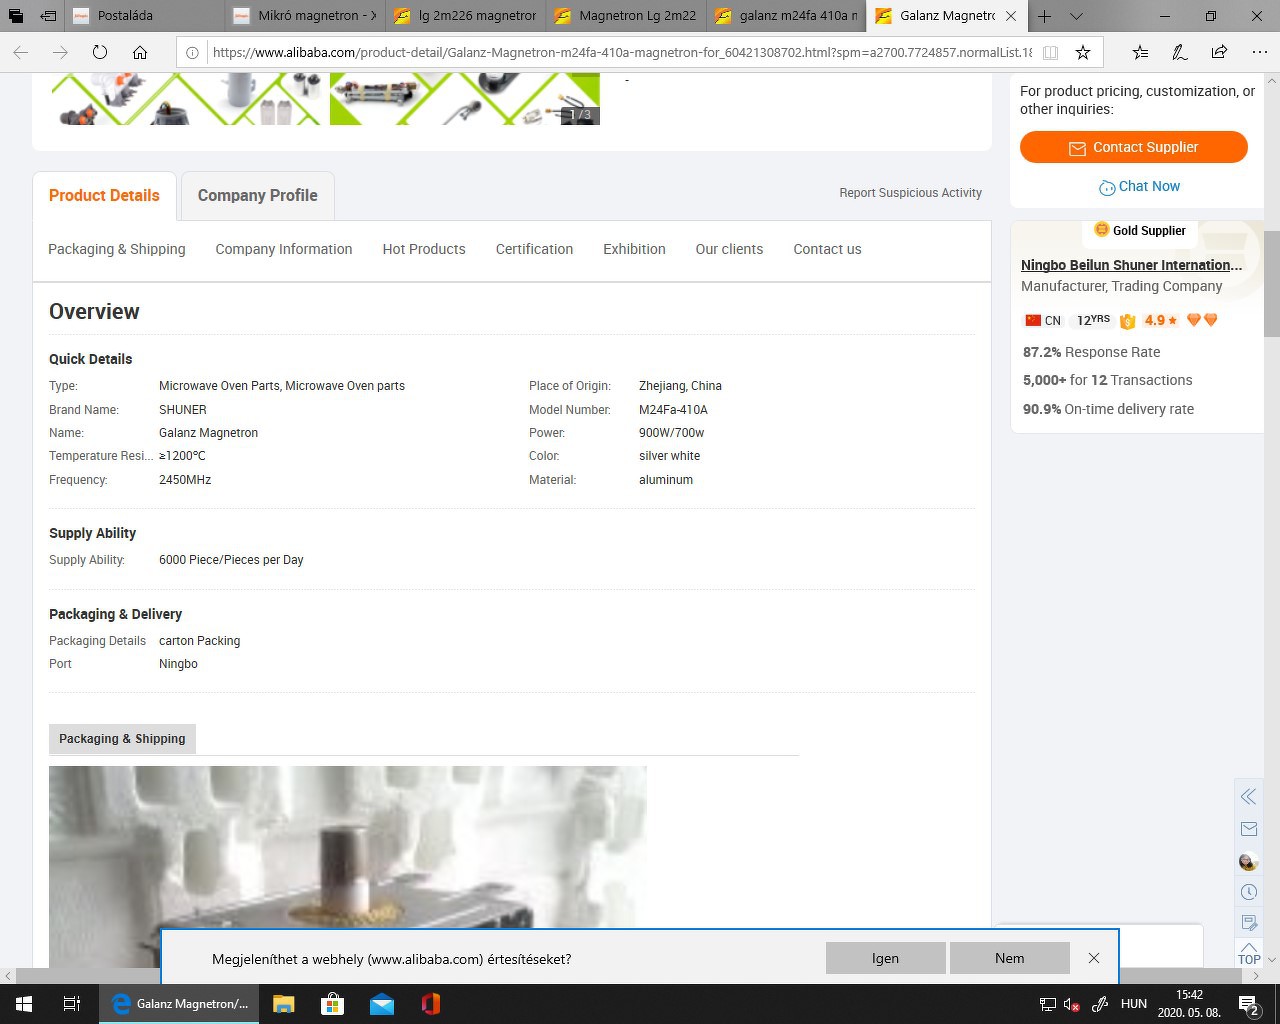Show site information icon in address bar
This screenshot has height=1024, width=1280.
pos(192,52)
